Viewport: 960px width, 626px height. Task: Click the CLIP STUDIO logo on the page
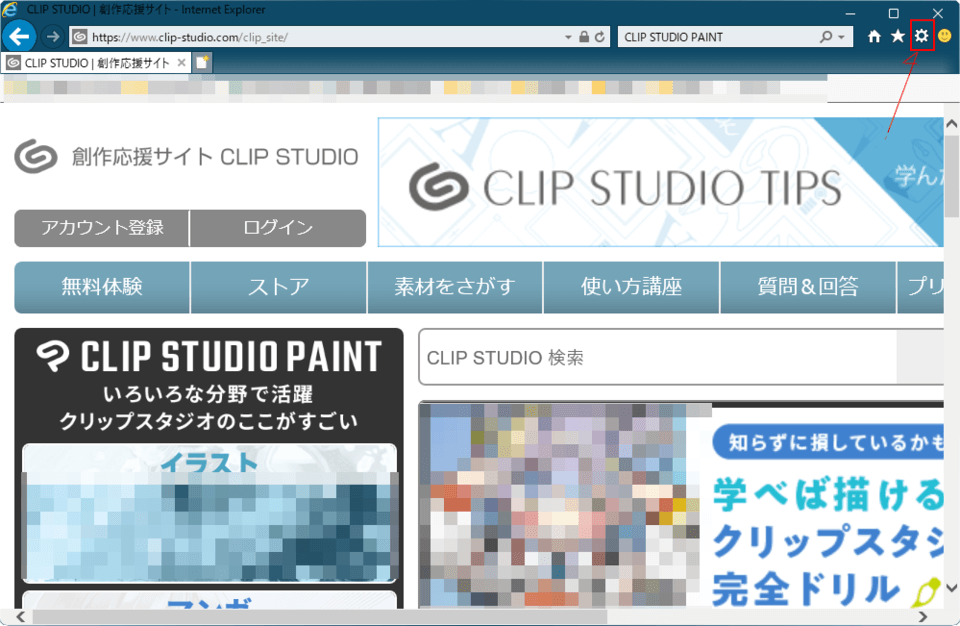(36, 157)
